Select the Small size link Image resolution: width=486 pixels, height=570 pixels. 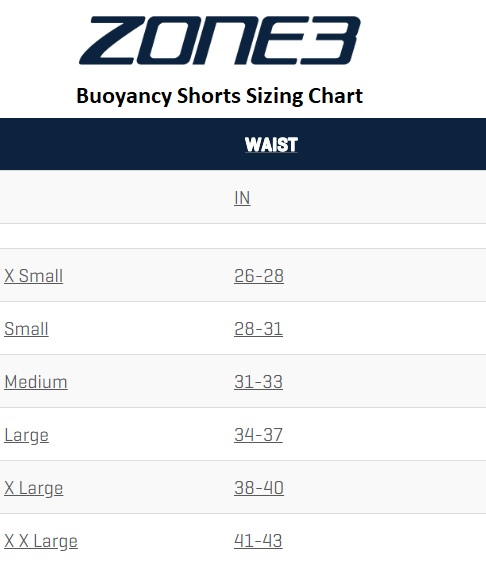click(x=26, y=329)
